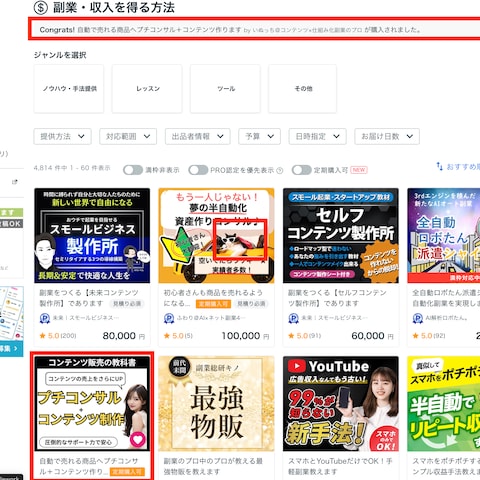Open 副業をつくる【未来コンテンツ製作所】 service title
Screen dimensions: 480x480
coord(89,298)
